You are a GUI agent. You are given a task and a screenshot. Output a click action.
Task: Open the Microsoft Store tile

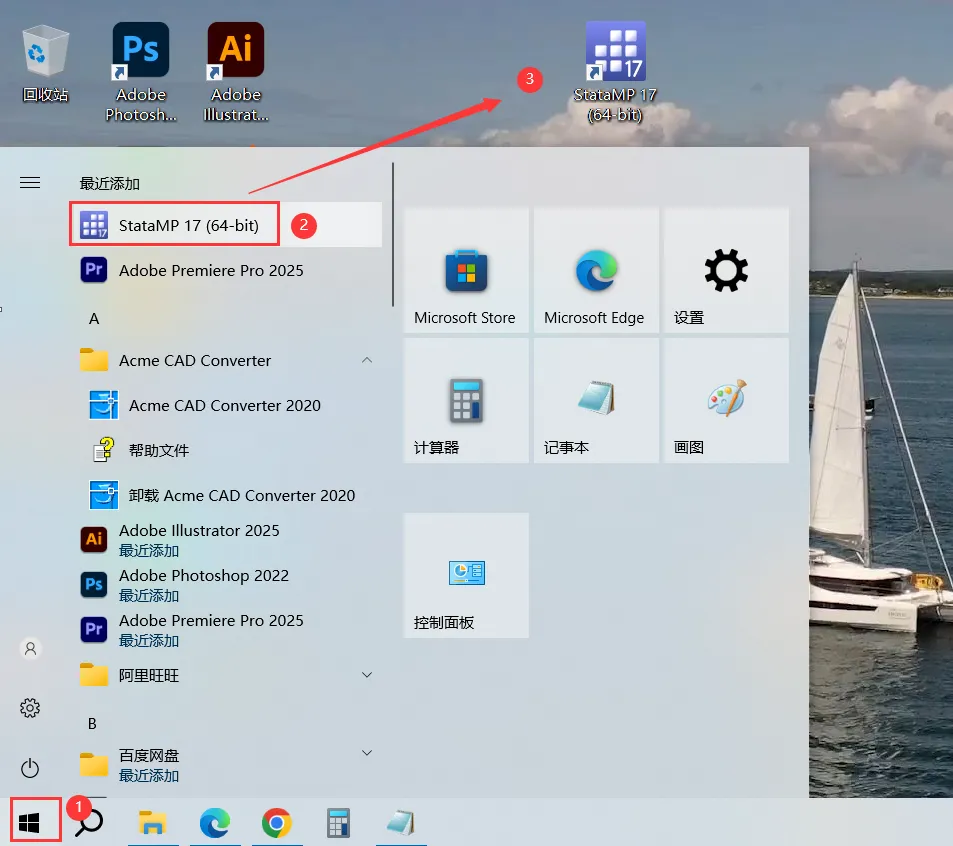click(x=466, y=270)
